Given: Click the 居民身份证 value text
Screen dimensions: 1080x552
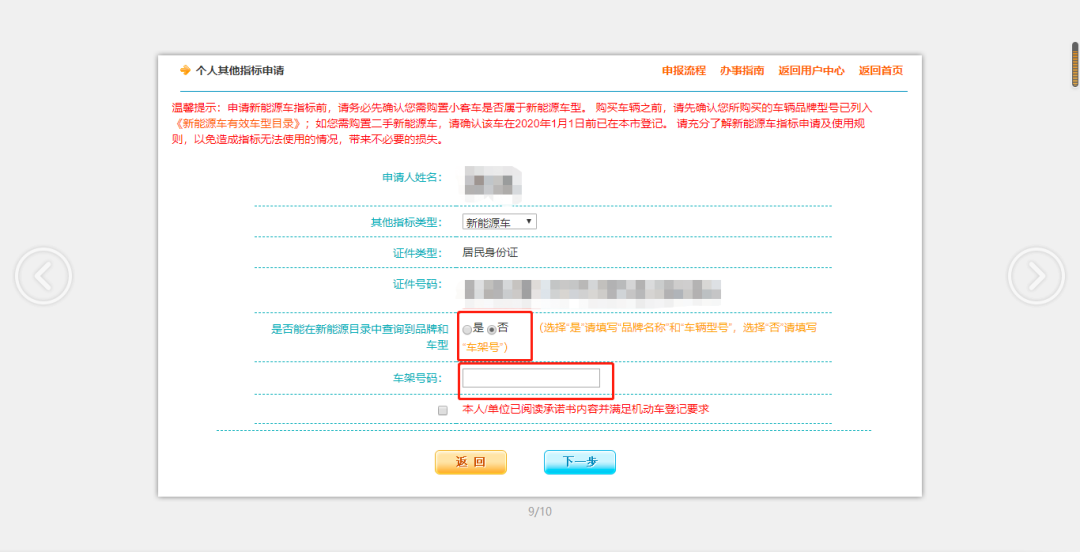Looking at the screenshot, I should click(x=490, y=252).
